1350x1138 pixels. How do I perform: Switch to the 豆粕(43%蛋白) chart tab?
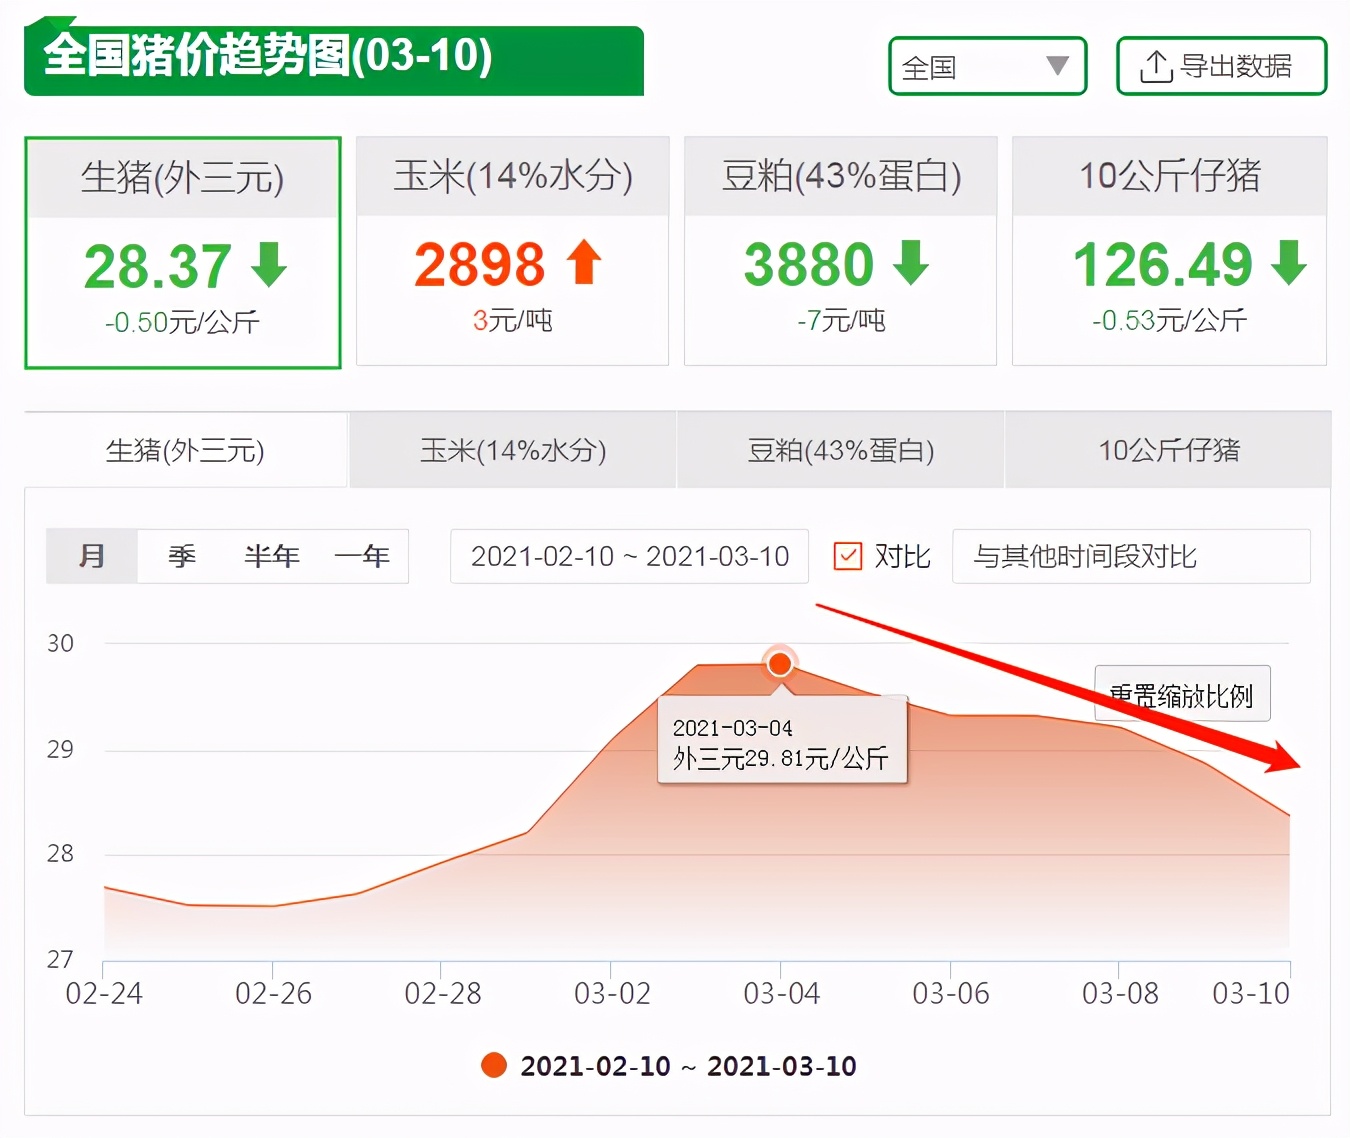pos(841,450)
